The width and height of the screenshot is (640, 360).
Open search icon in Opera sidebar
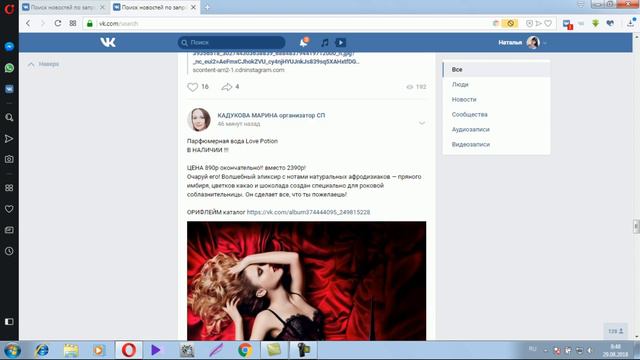tap(9, 118)
